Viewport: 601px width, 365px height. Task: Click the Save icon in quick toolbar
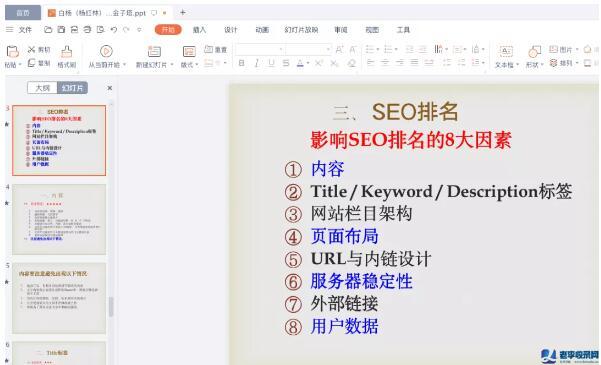tap(61, 30)
